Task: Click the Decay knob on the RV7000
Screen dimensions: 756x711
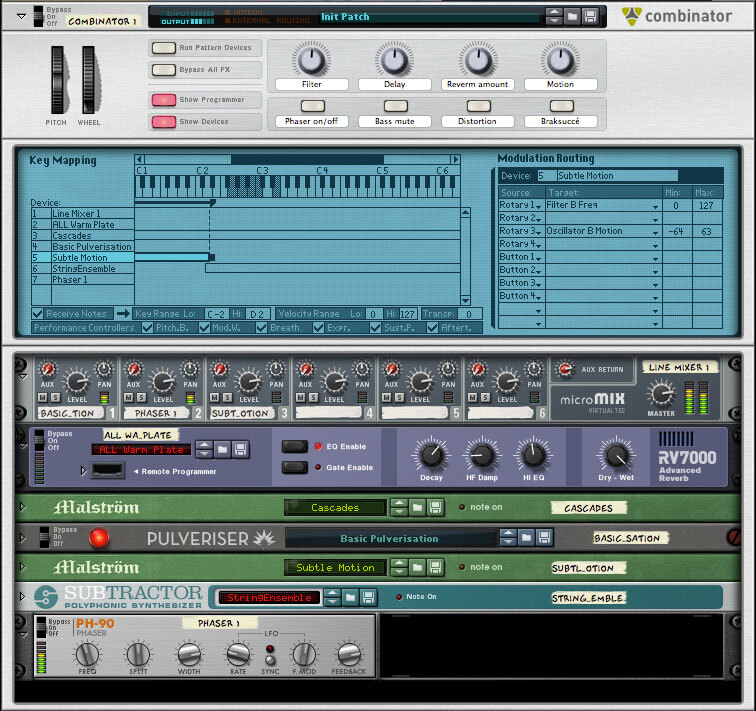Action: click(x=431, y=455)
